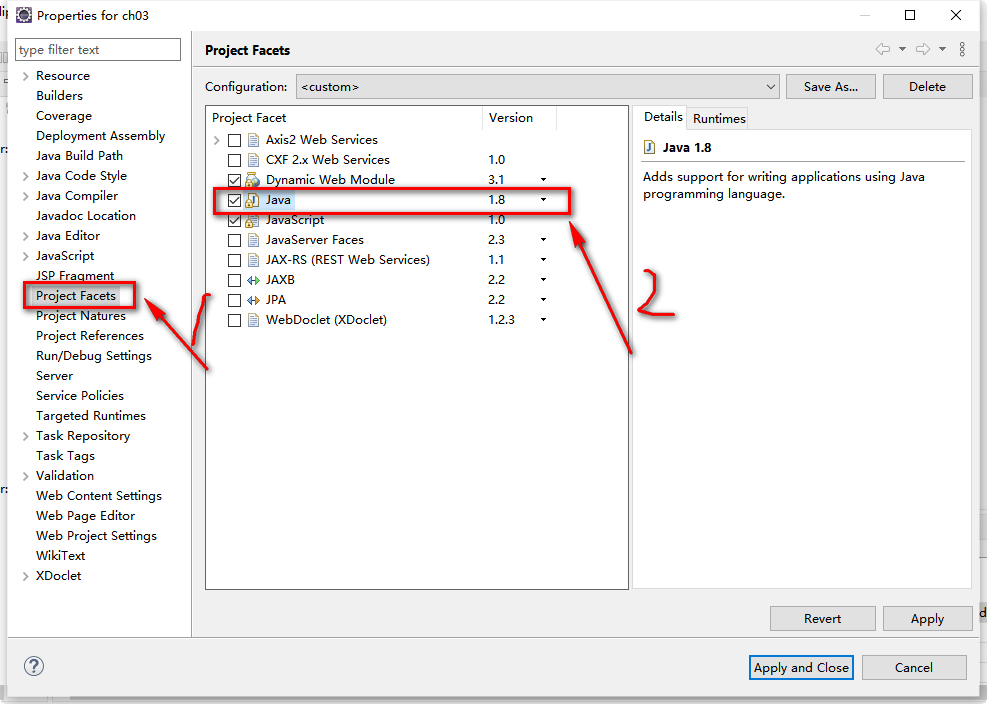Click the help question mark icon
Image resolution: width=987 pixels, height=704 pixels.
[x=33, y=665]
